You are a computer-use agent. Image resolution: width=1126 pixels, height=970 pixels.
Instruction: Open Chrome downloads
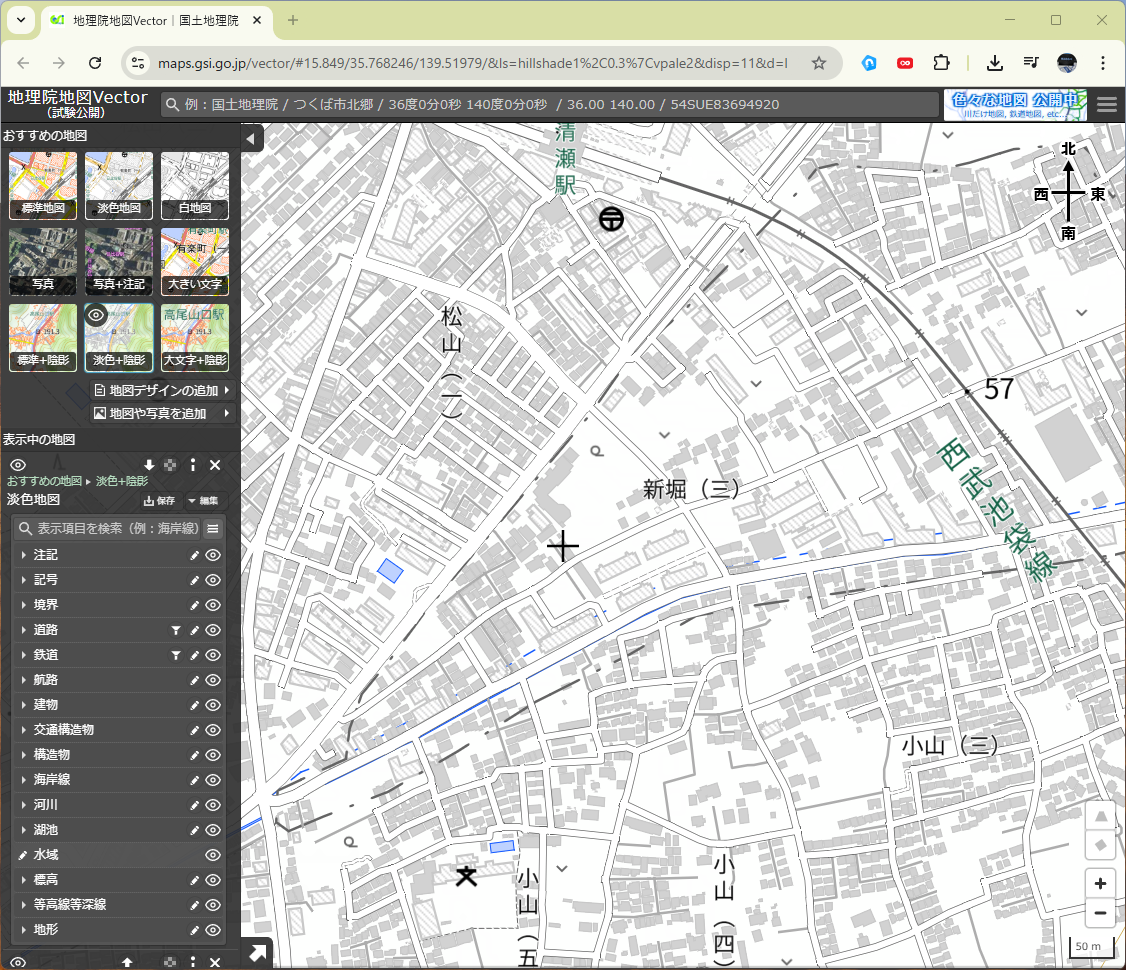pos(995,63)
